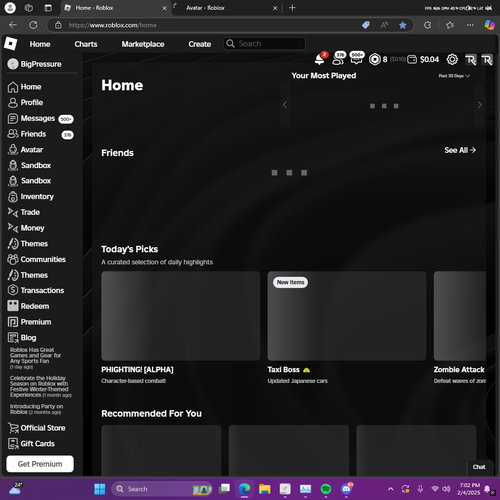Click the Inventory backpack icon in the sidebar
500x500 pixels.
click(x=13, y=197)
